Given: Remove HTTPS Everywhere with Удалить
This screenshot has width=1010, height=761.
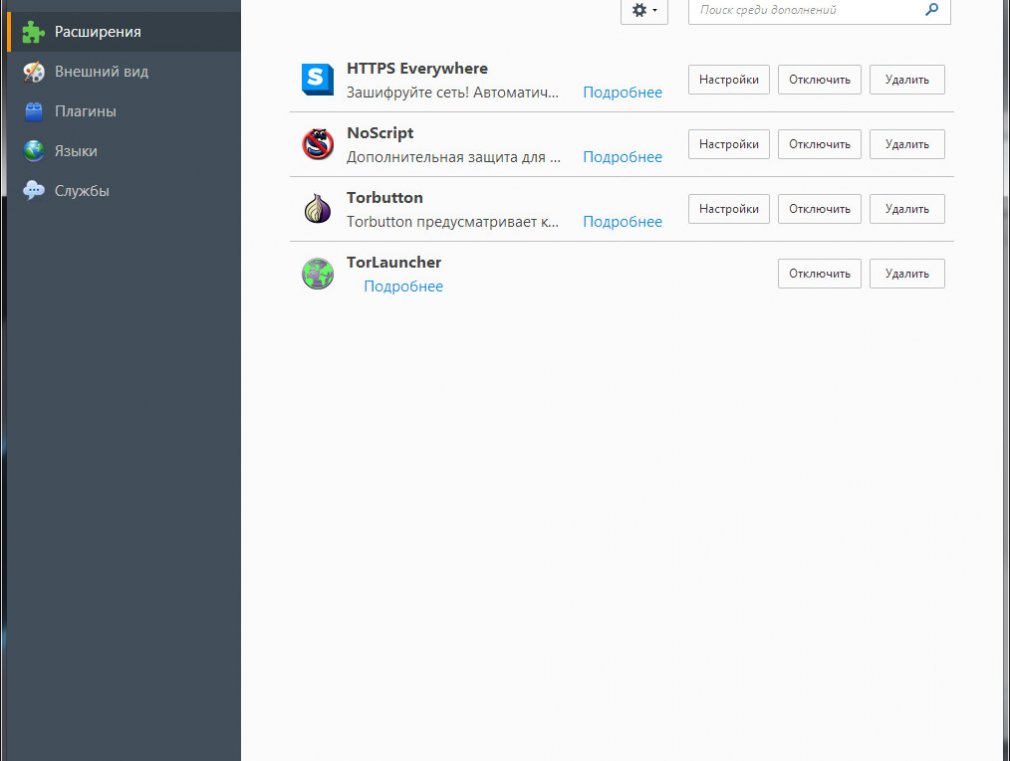Looking at the screenshot, I should pyautogui.click(x=907, y=79).
